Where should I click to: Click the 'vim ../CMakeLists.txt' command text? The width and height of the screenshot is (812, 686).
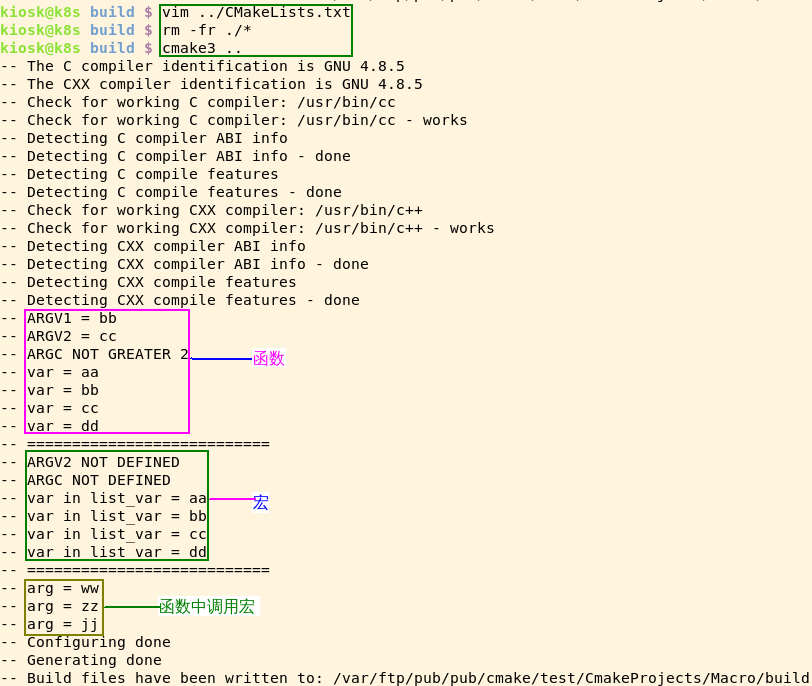pyautogui.click(x=253, y=12)
